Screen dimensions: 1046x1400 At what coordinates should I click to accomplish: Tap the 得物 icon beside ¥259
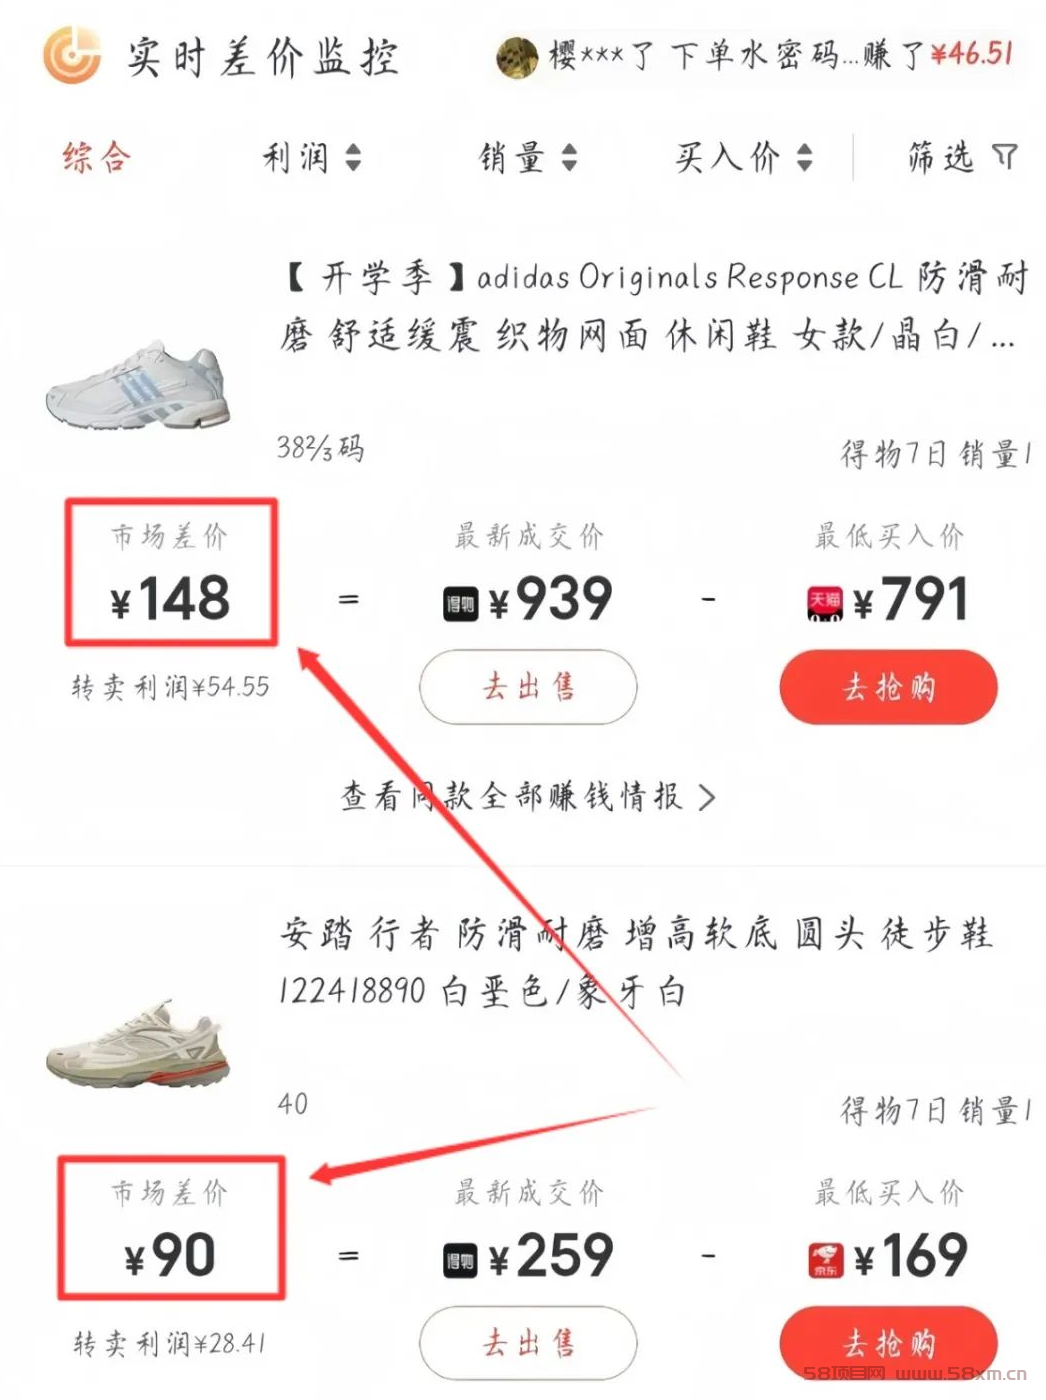click(x=461, y=1261)
